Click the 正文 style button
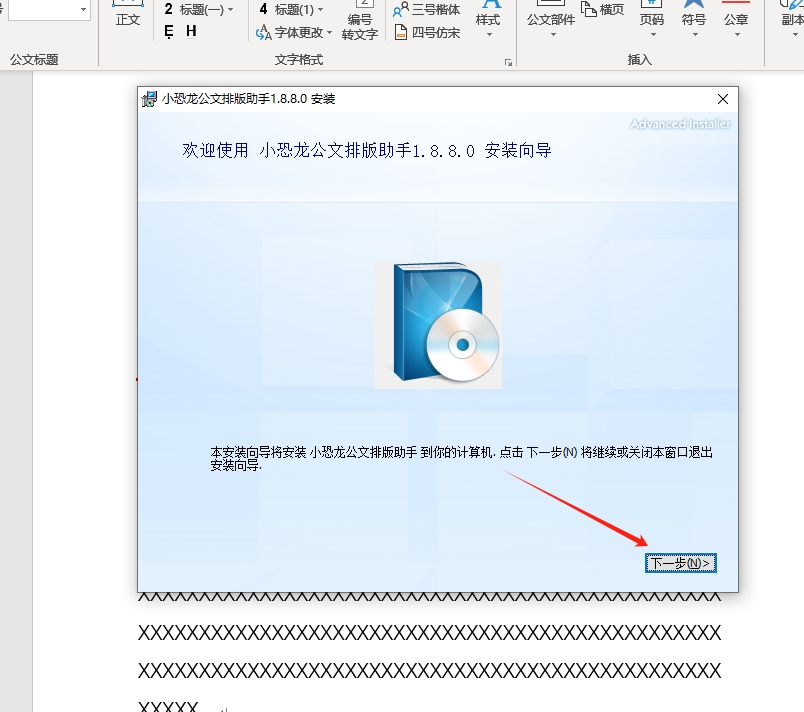804x712 pixels. (x=128, y=19)
